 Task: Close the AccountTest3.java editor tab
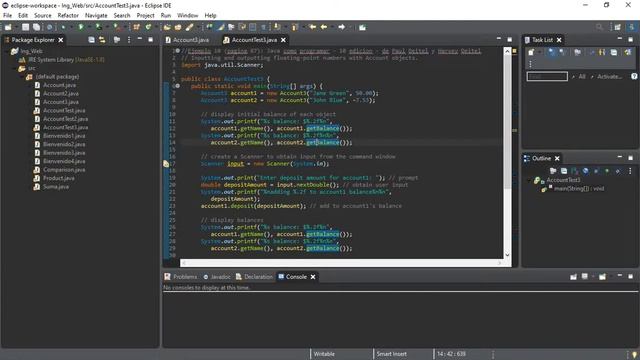point(283,40)
